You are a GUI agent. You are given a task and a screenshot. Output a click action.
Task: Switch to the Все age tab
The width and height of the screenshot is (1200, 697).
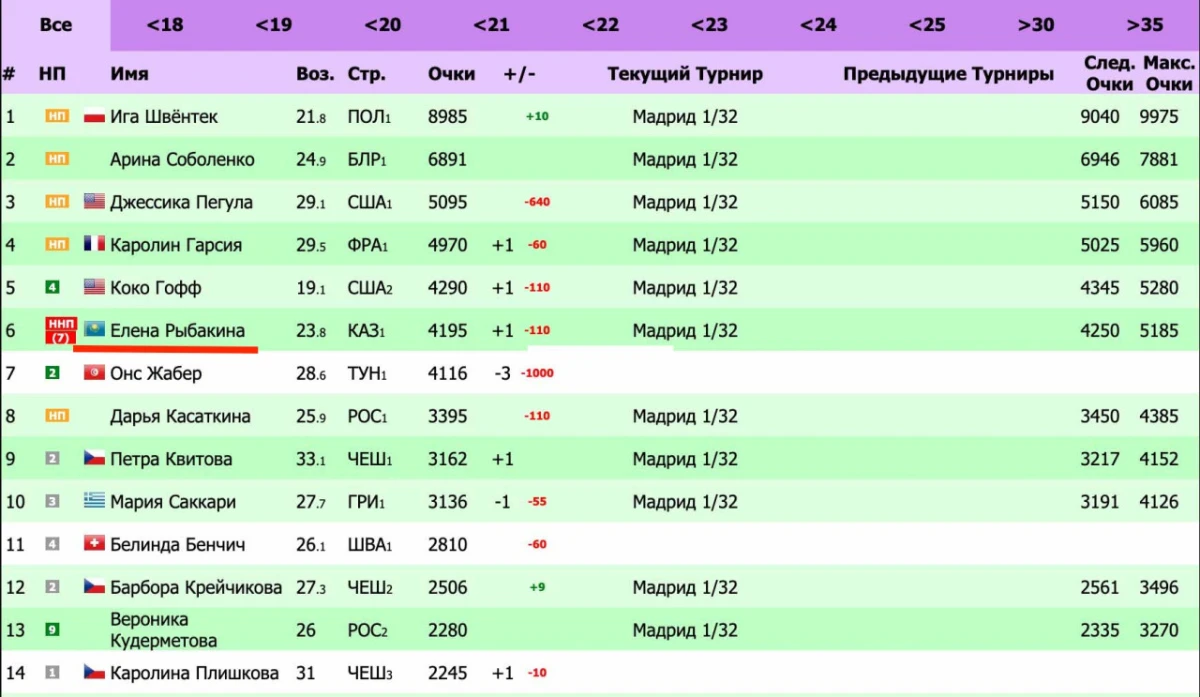click(56, 25)
